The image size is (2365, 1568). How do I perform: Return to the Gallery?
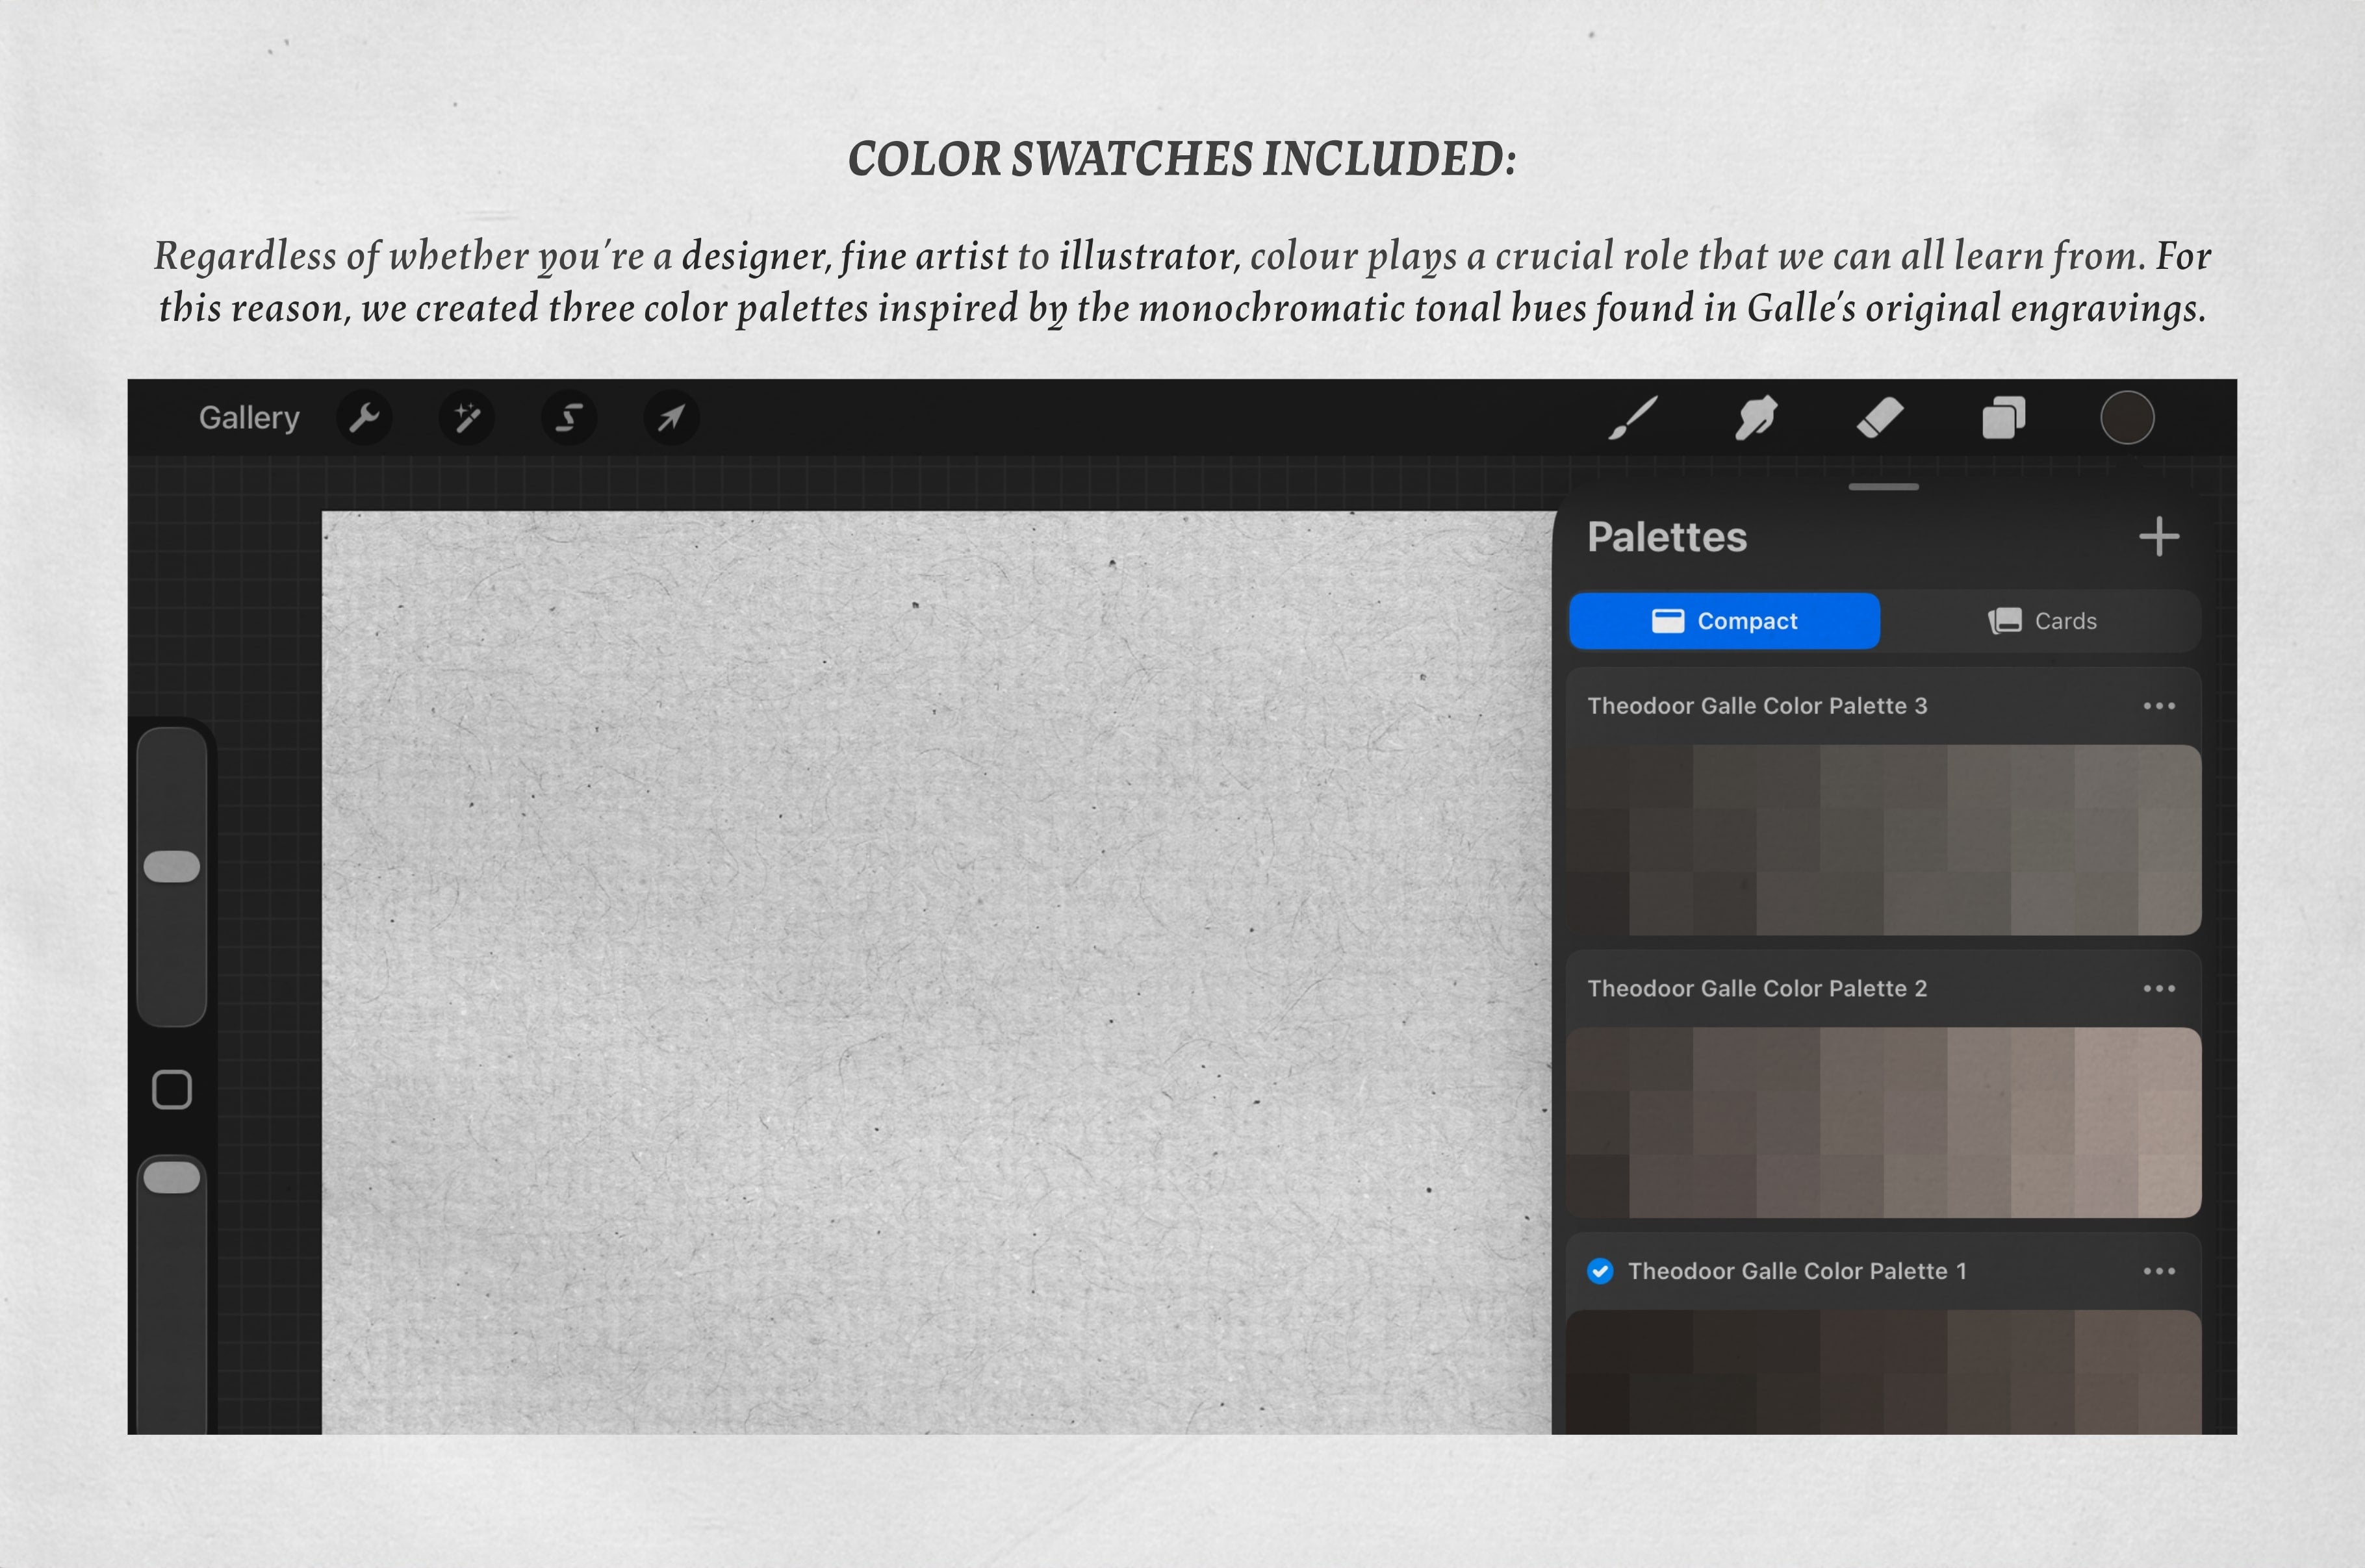249,418
